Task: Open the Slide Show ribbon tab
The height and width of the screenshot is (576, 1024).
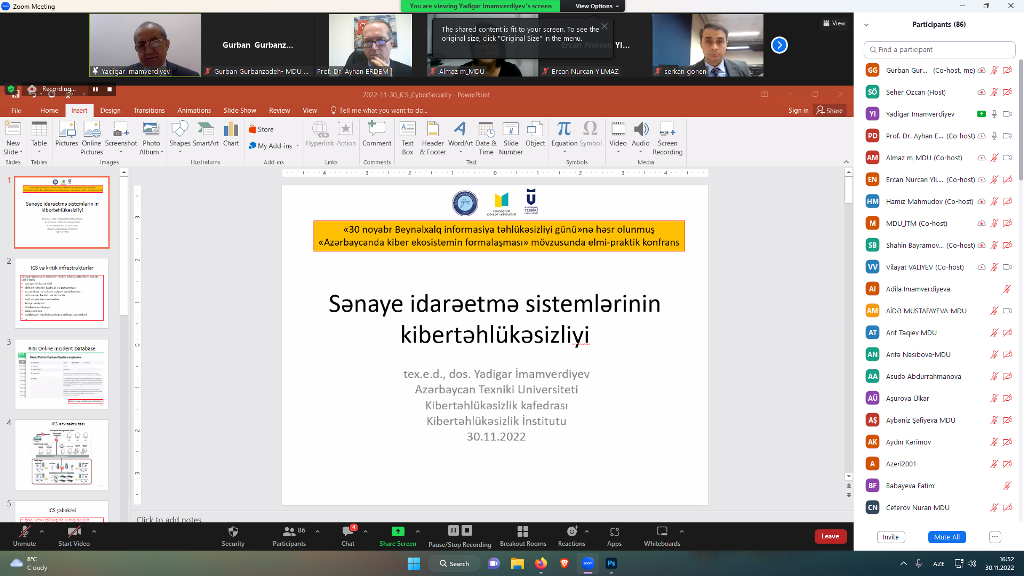Action: click(240, 110)
